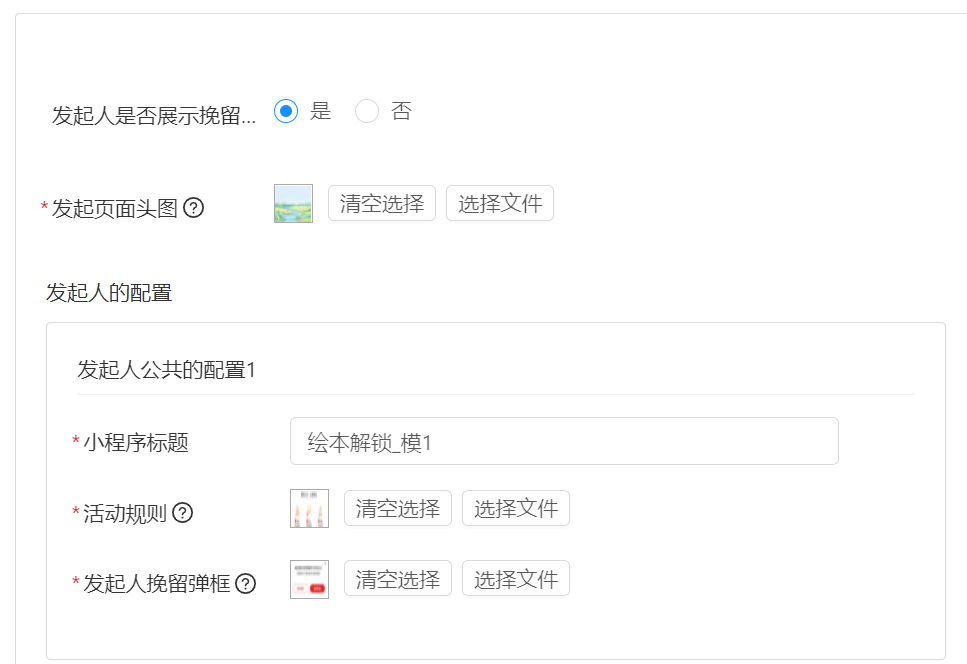Screen dimensions: 967x664
Task: Click the 发起人的配置 section title
Action: point(109,293)
